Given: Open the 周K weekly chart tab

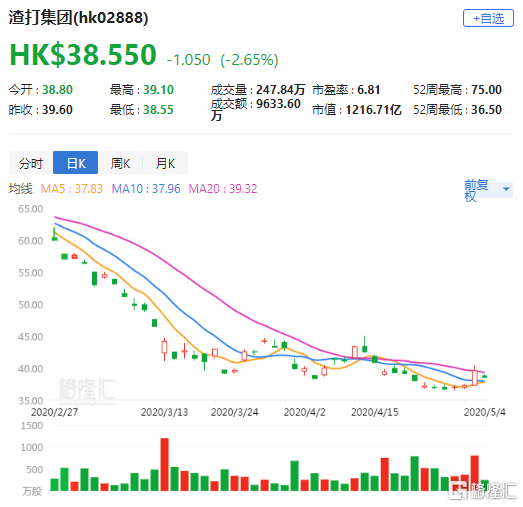Looking at the screenshot, I should [x=120, y=163].
